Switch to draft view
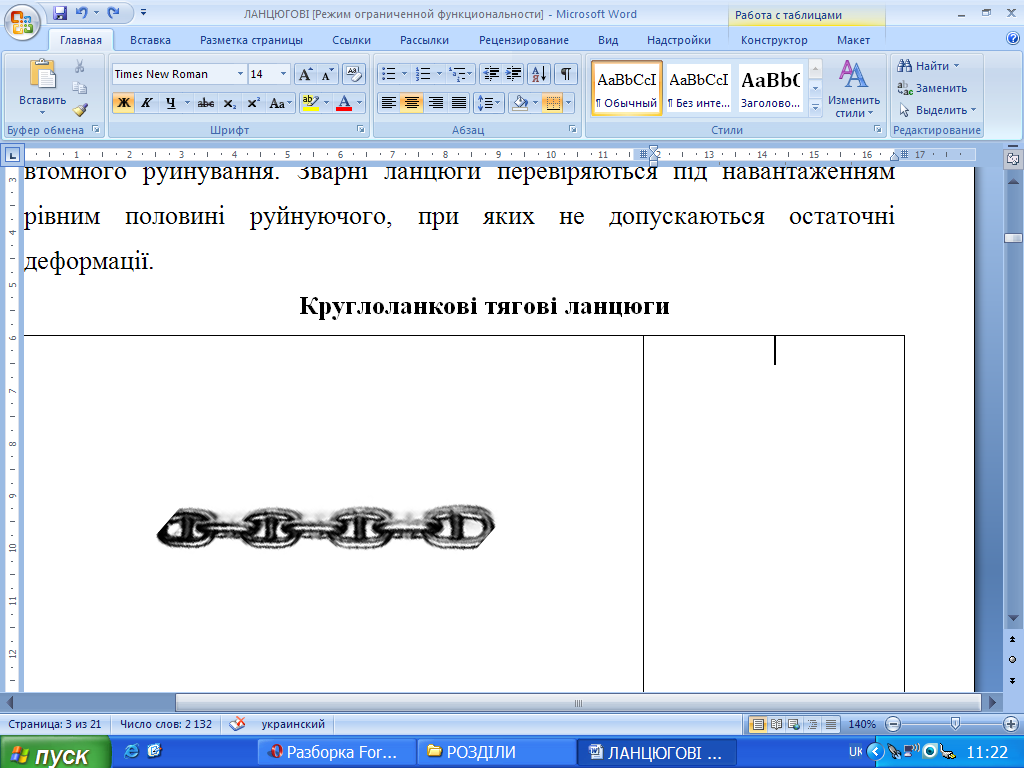1024x768 pixels. click(x=831, y=724)
